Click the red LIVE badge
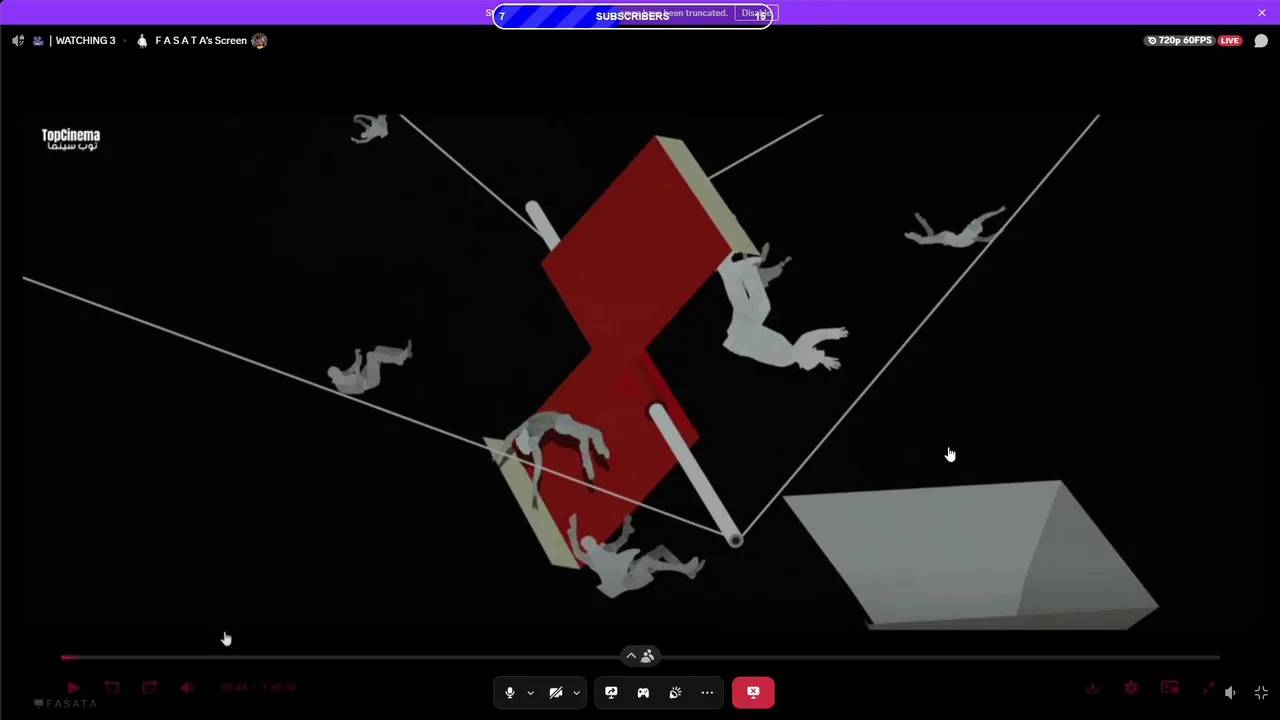 point(1229,41)
